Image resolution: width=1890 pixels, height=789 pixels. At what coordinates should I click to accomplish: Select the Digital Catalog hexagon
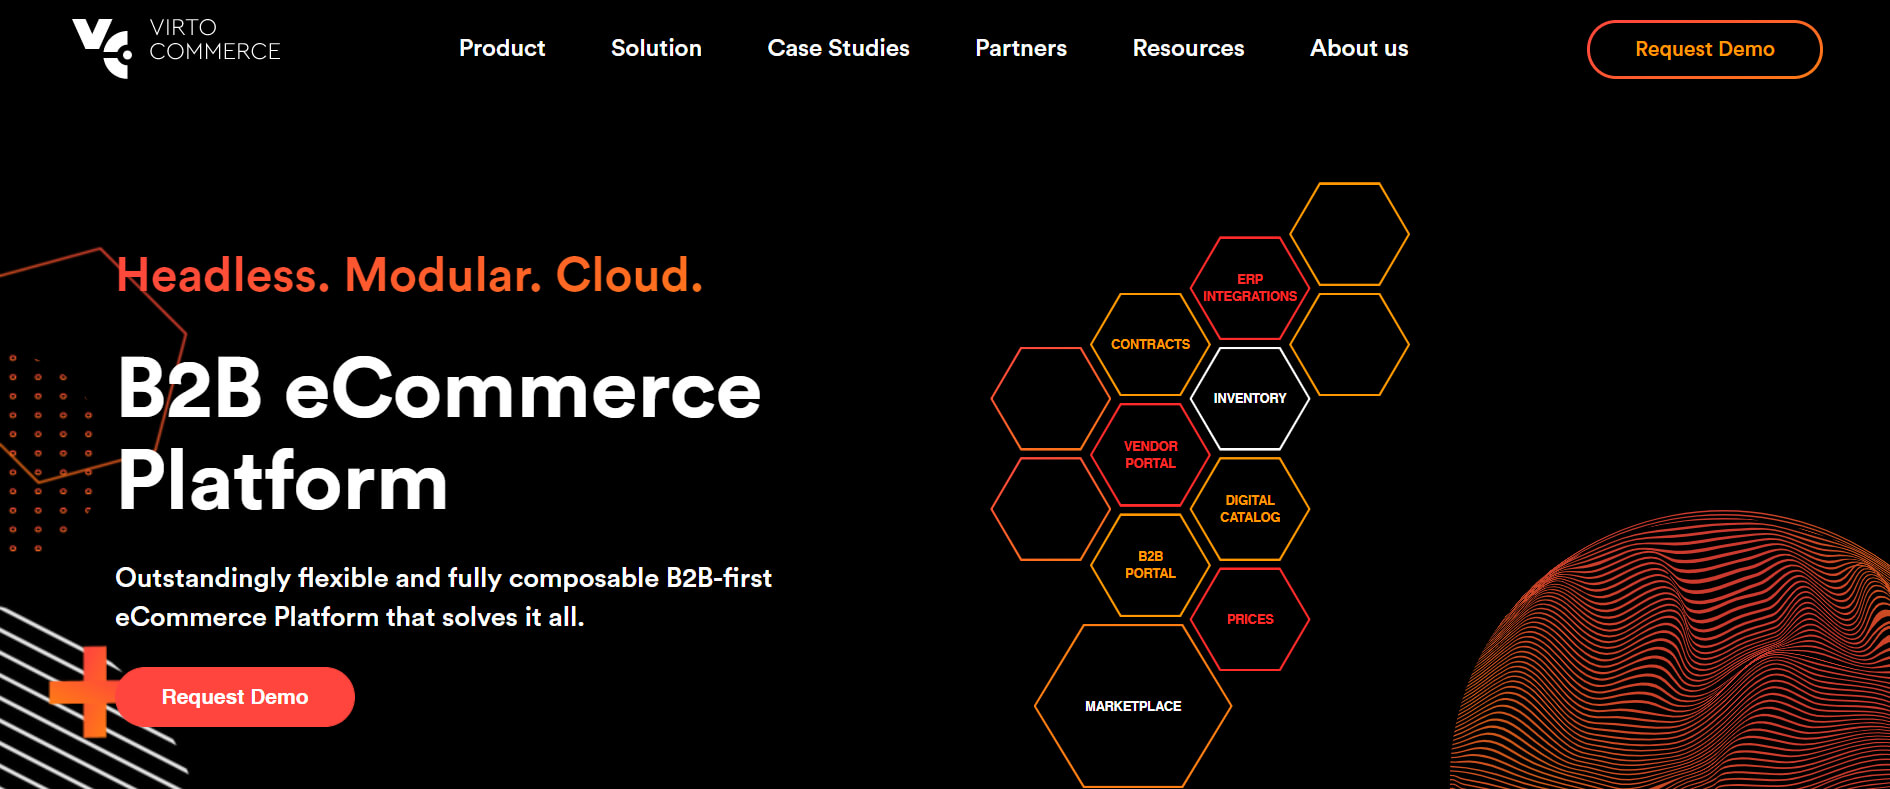[1250, 508]
